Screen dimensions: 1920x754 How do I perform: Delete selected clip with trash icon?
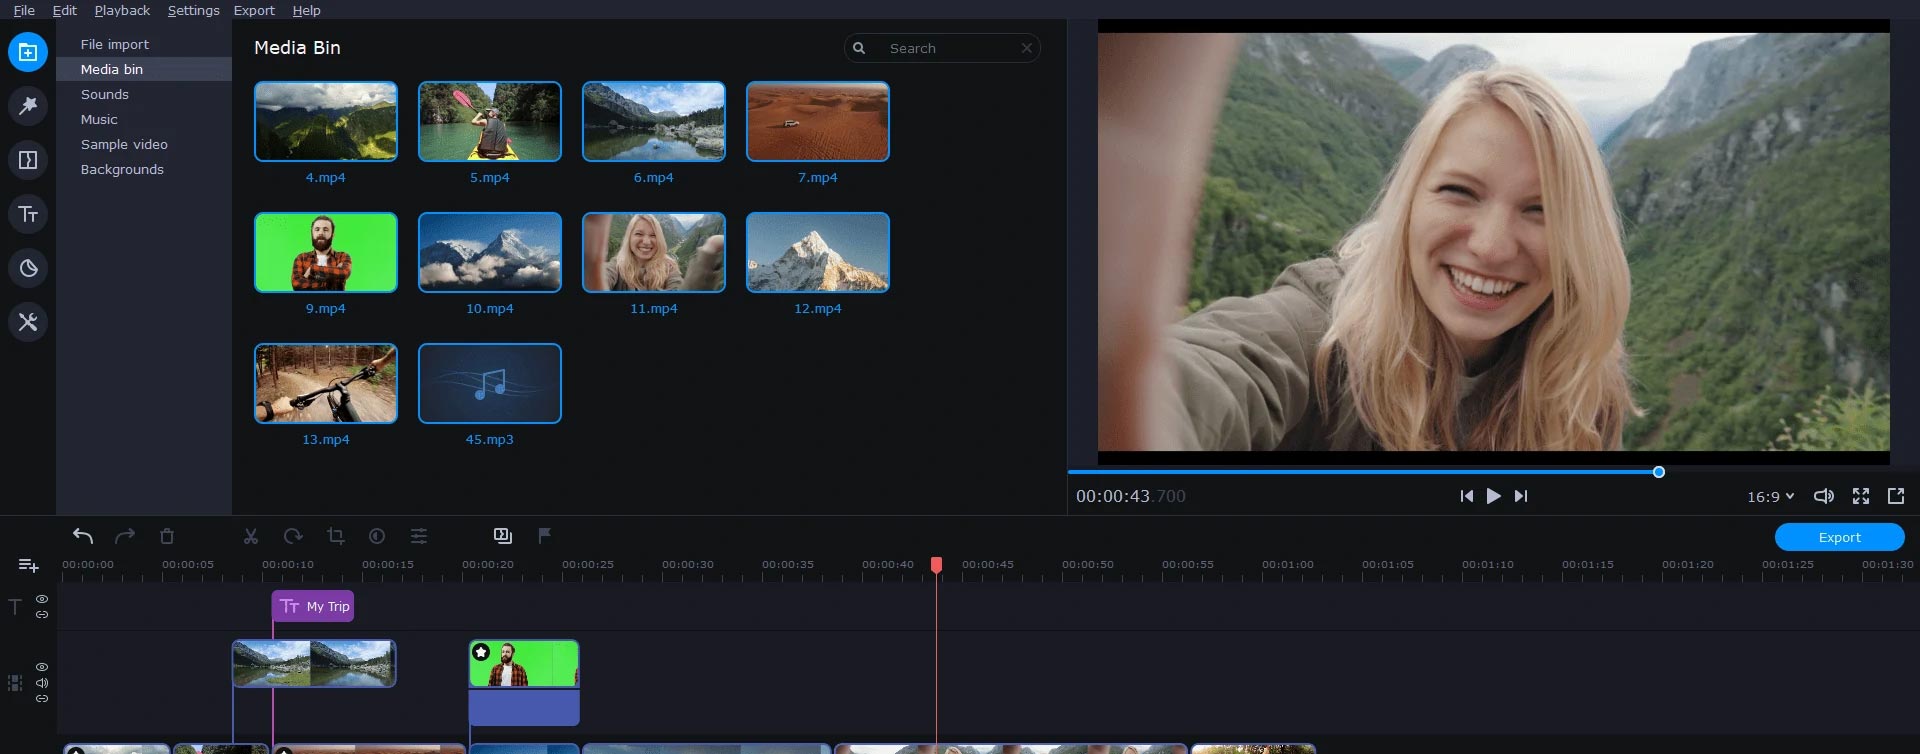167,536
